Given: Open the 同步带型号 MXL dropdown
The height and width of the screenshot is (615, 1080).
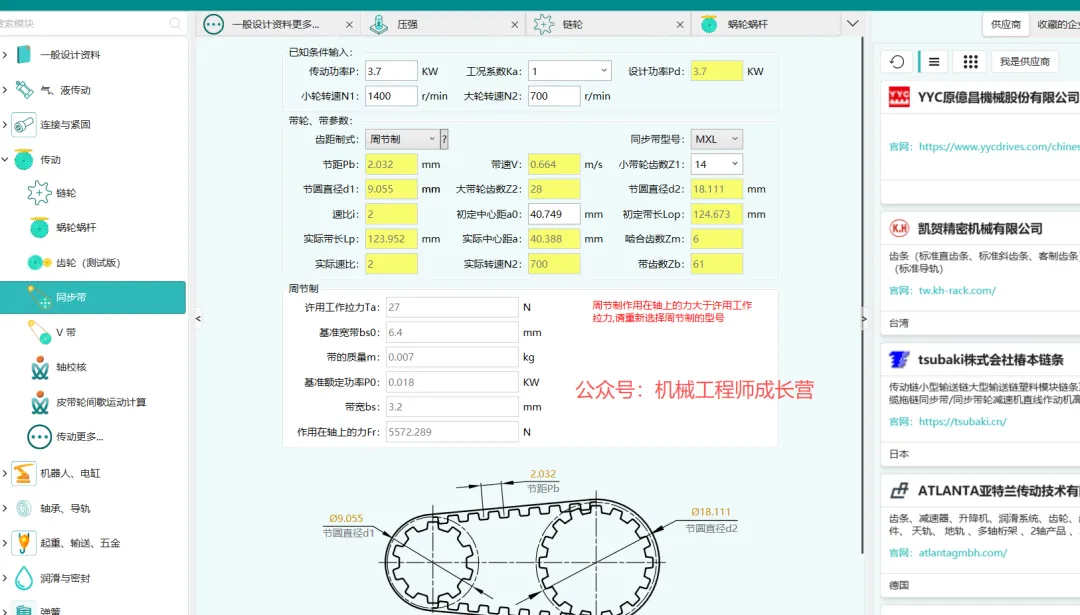Looking at the screenshot, I should point(716,139).
